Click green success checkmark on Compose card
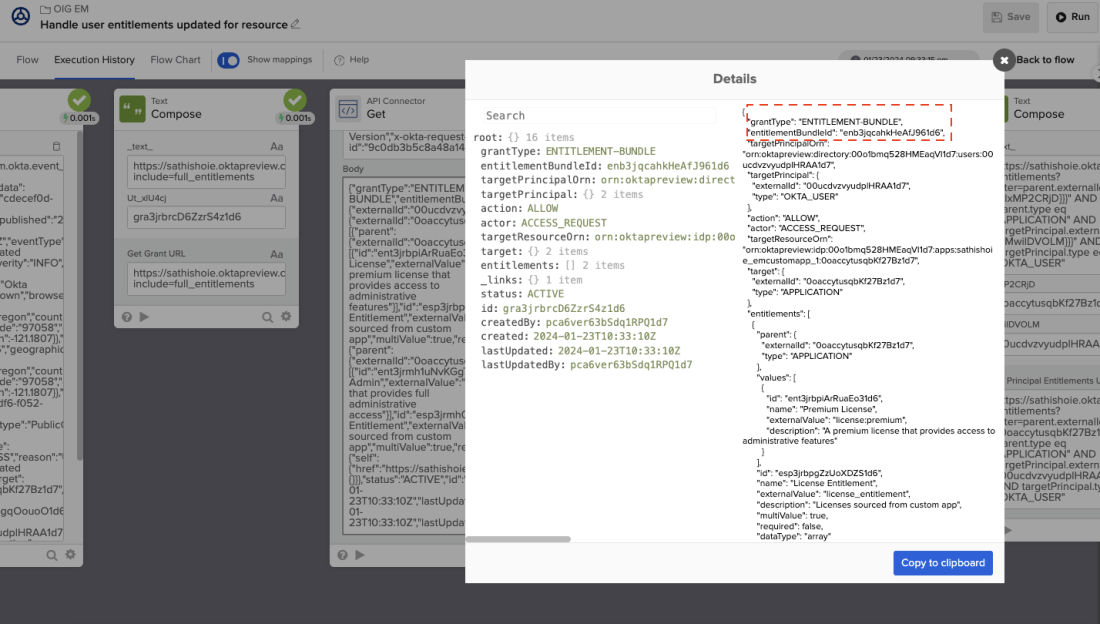1100x624 pixels. point(294,100)
